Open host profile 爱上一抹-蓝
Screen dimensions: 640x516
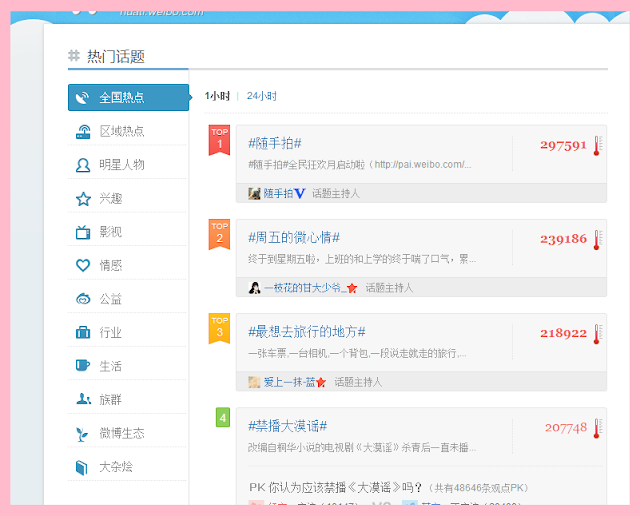tap(289, 383)
